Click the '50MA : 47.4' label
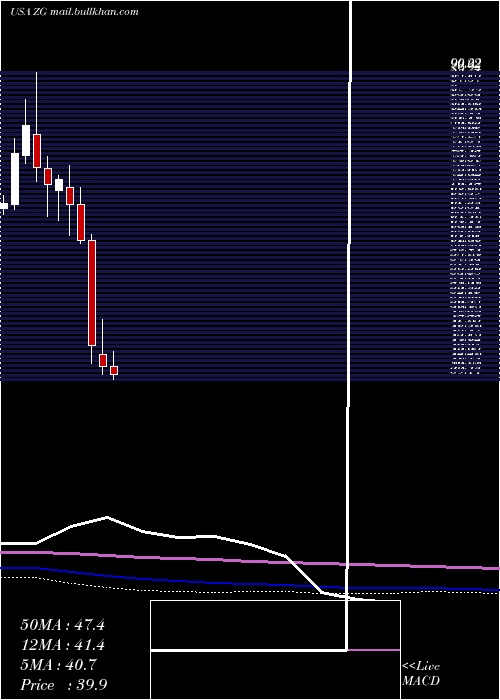 (x=62, y=625)
